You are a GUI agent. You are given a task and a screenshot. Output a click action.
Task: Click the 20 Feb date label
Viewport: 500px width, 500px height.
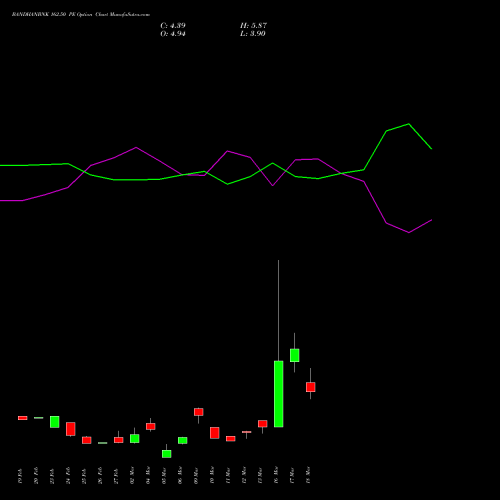pyautogui.click(x=36, y=476)
